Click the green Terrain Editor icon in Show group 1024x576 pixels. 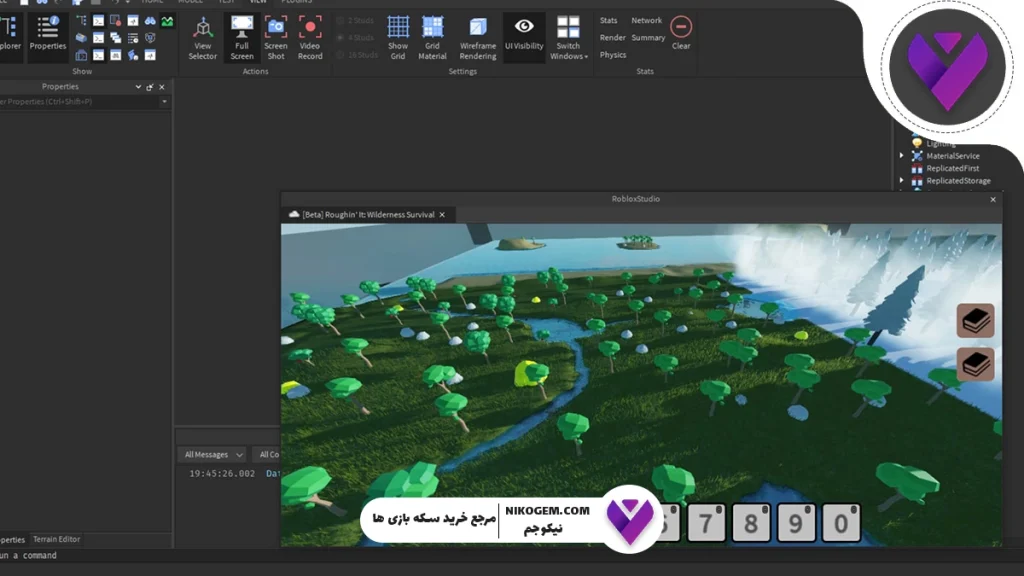[167, 21]
